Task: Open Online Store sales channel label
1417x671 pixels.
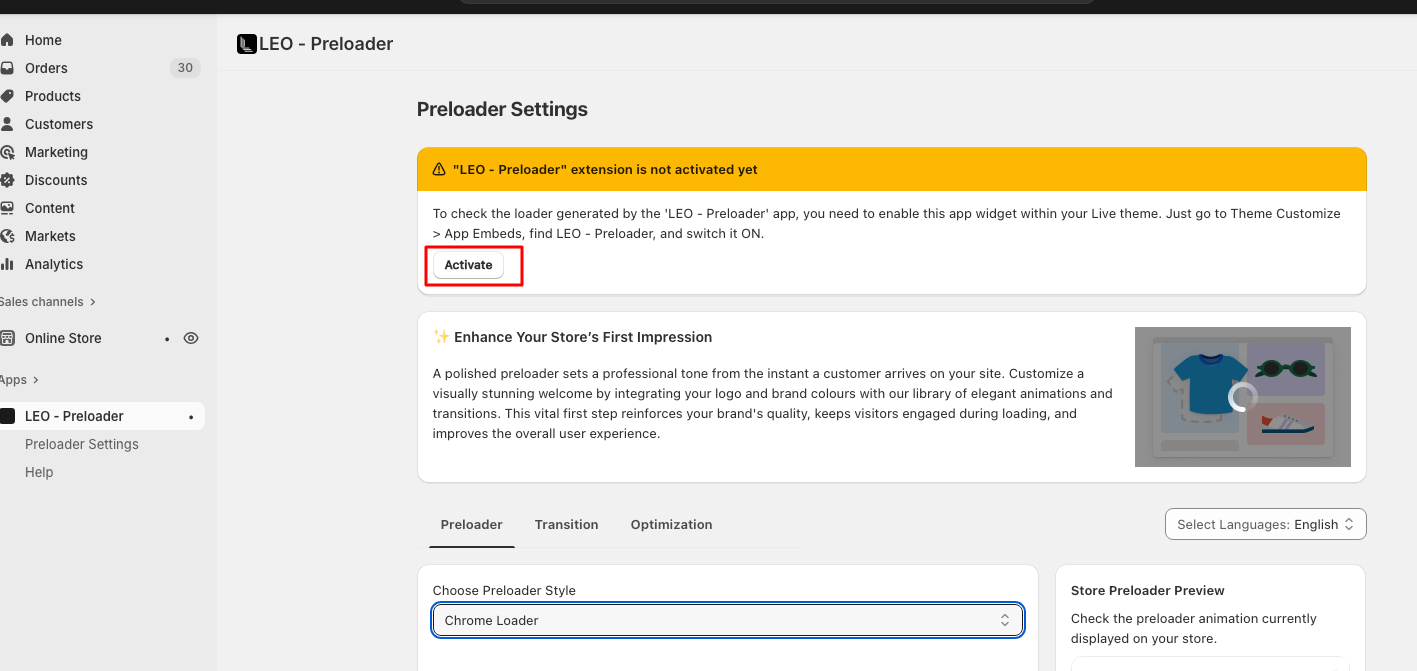Action: click(63, 338)
